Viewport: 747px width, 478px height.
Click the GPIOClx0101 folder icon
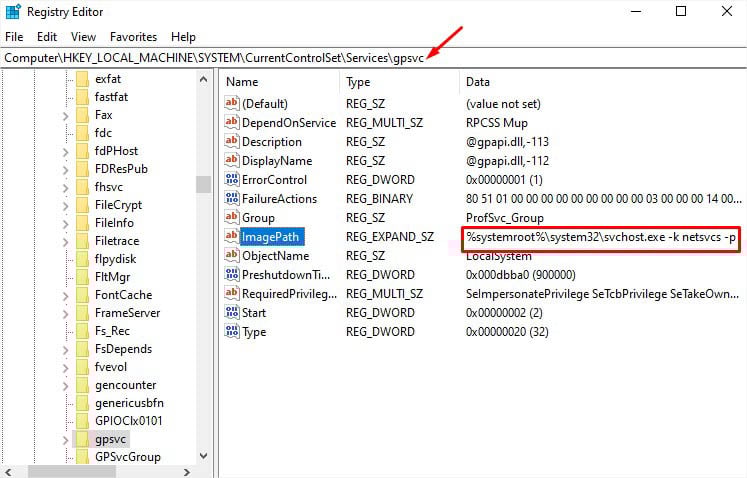[x=82, y=421]
